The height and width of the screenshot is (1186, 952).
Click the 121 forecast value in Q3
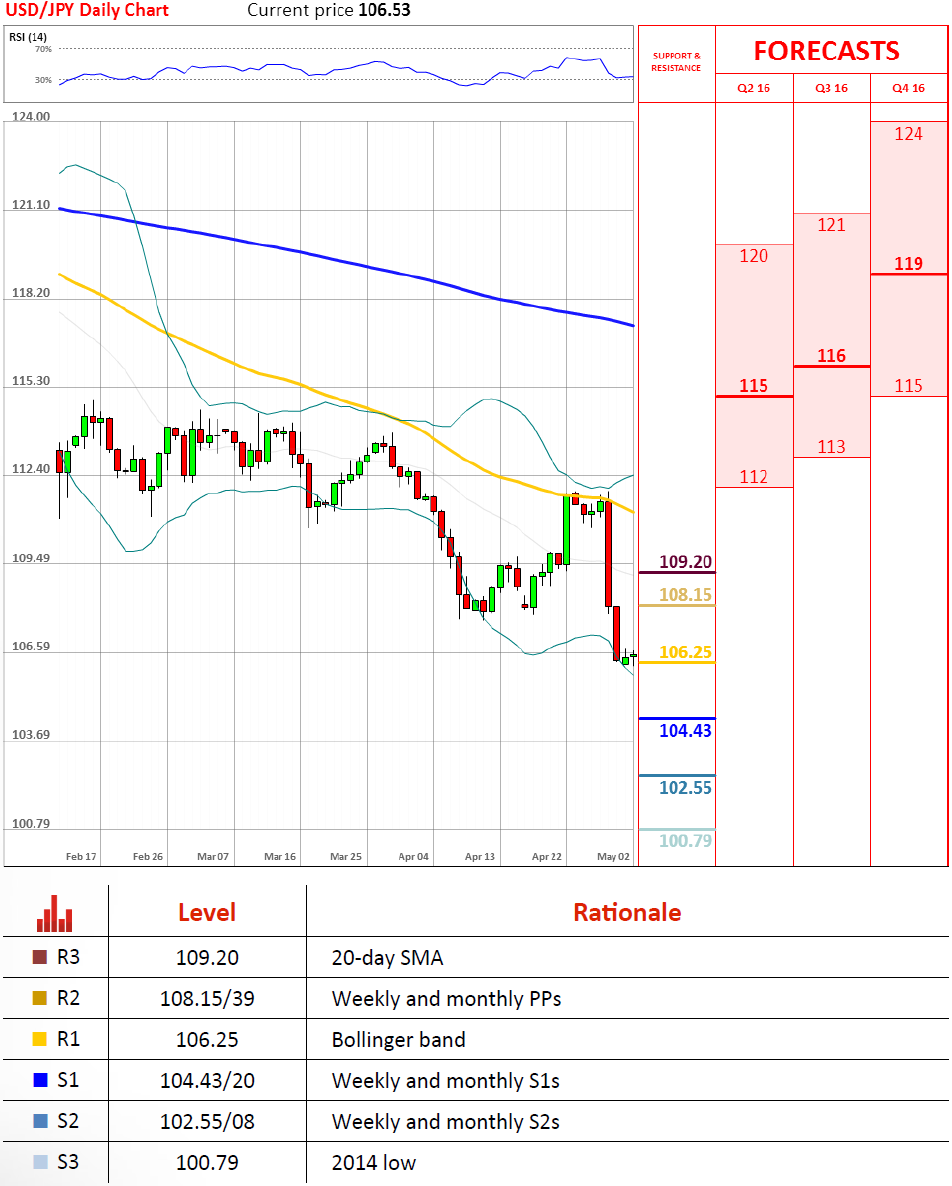pyautogui.click(x=831, y=225)
